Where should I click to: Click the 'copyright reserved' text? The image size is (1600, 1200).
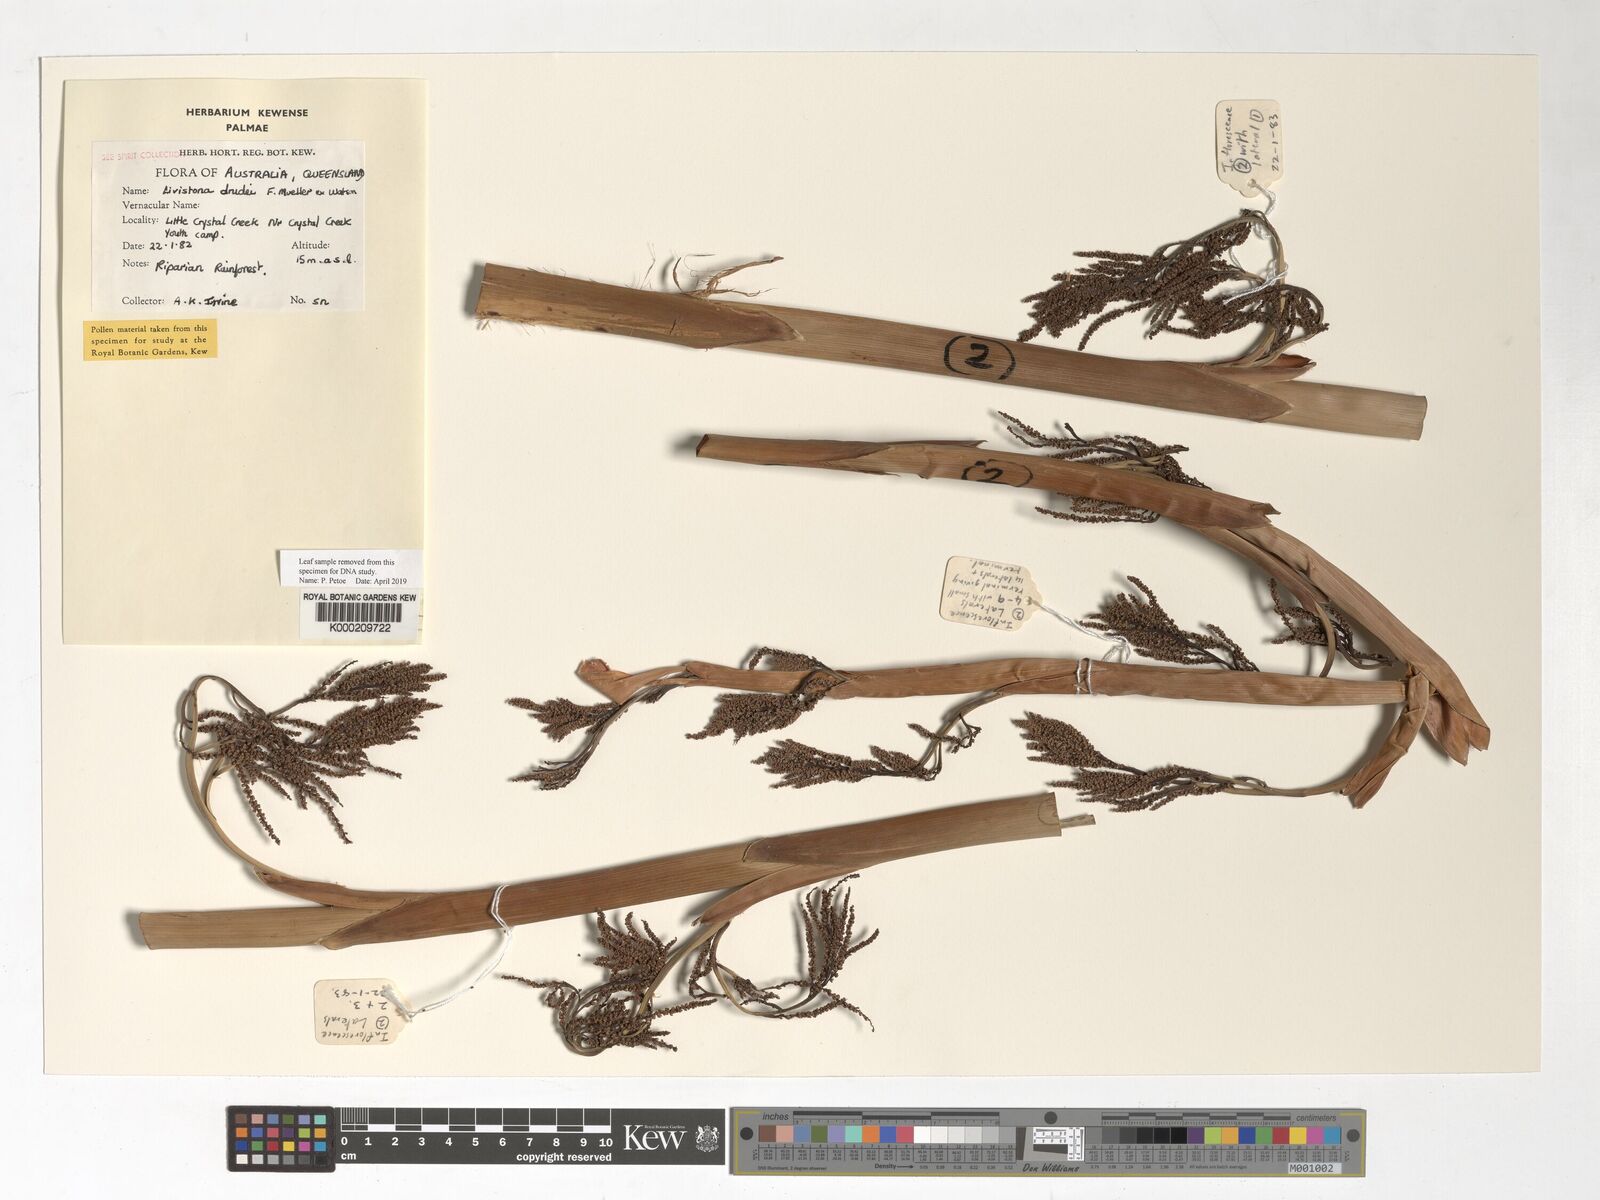point(563,1157)
